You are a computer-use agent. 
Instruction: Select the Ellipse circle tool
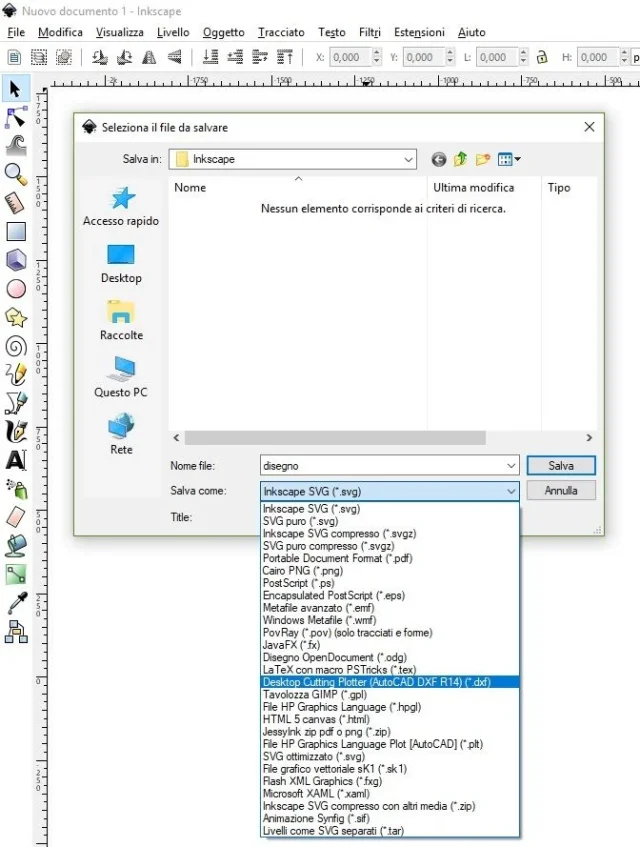(16, 289)
